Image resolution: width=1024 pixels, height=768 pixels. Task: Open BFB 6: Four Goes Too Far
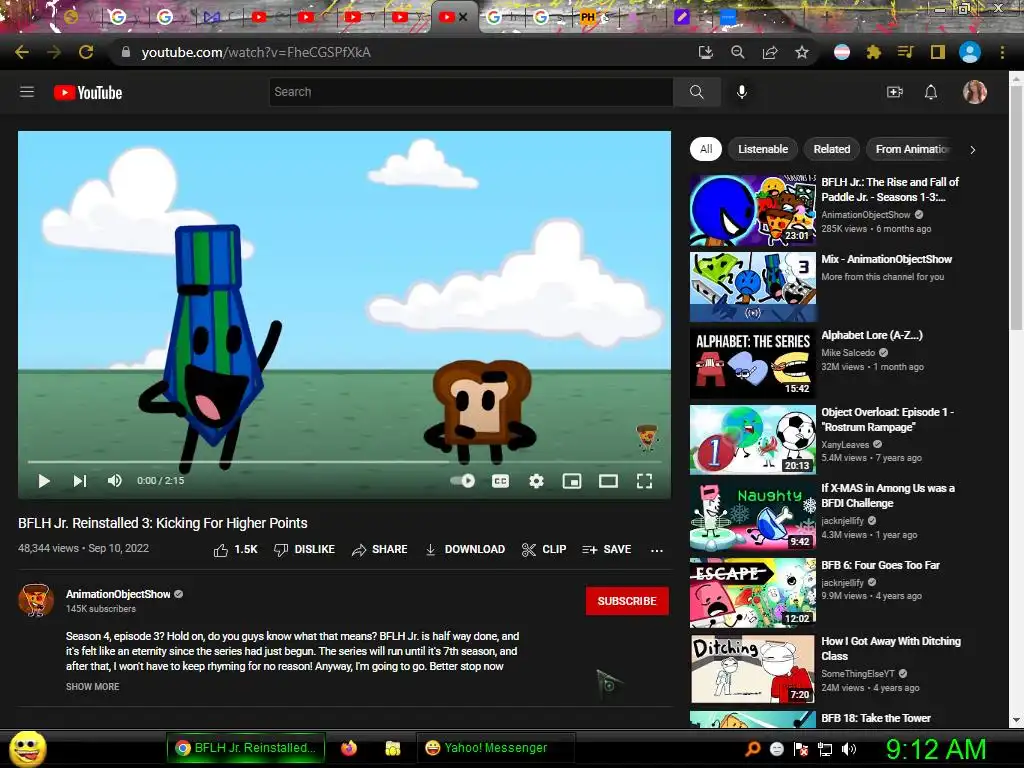(x=880, y=565)
